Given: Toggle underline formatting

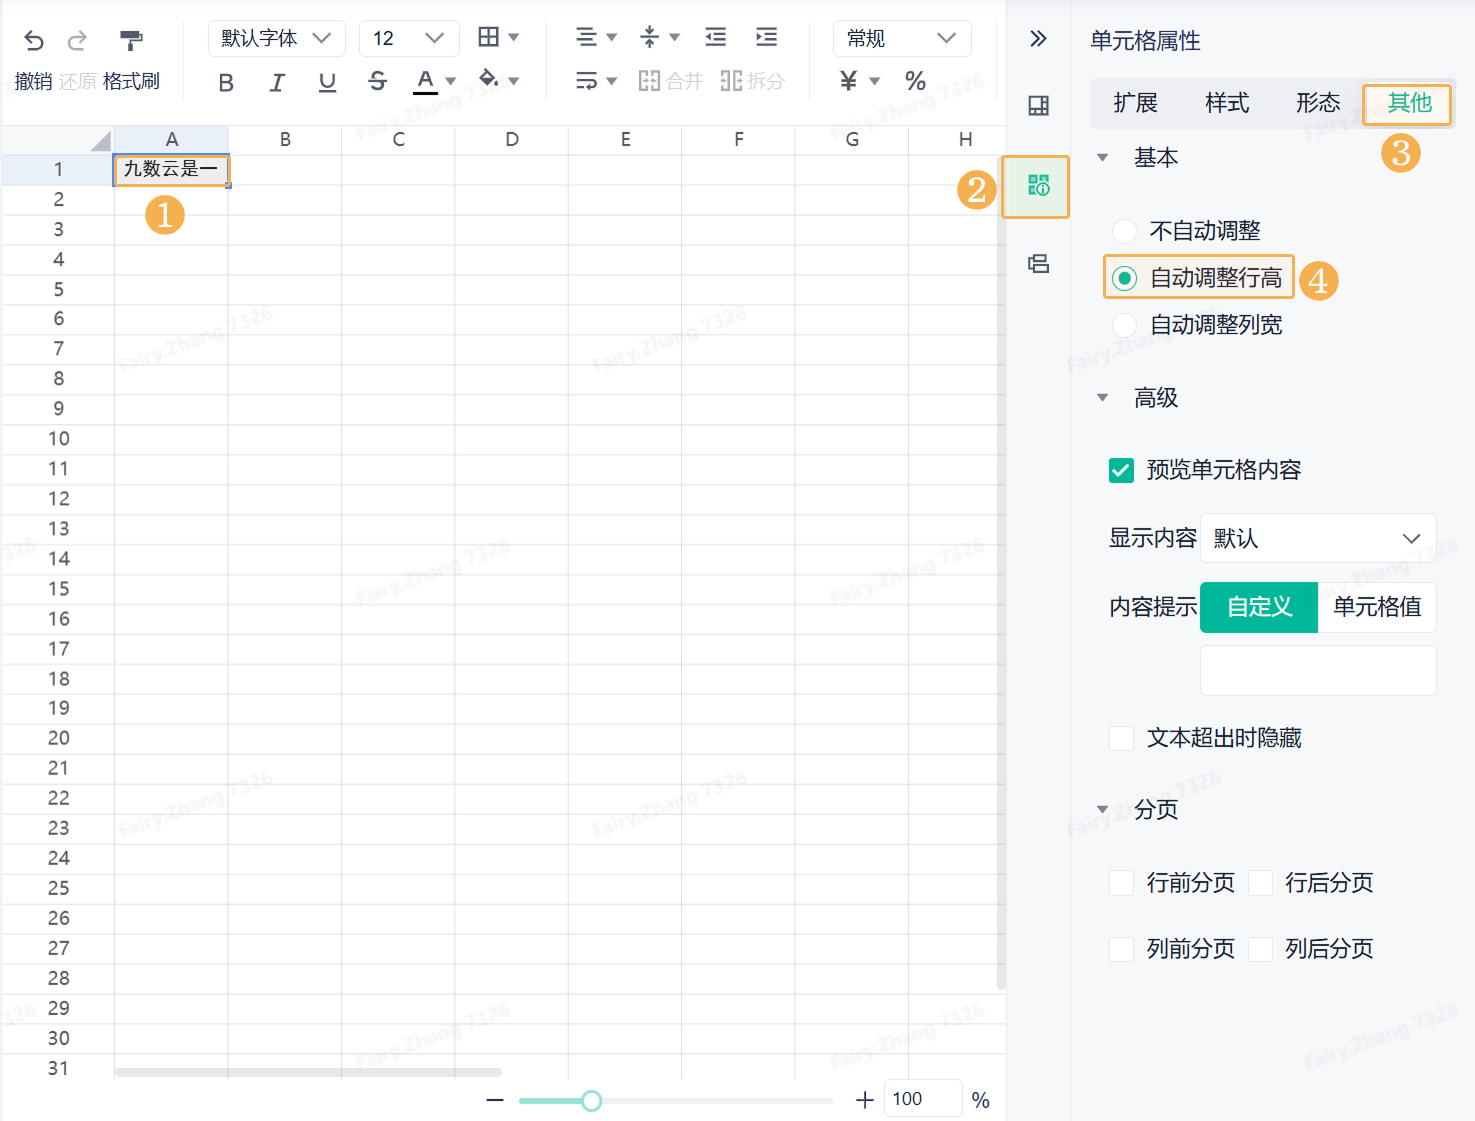Looking at the screenshot, I should pyautogui.click(x=327, y=82).
